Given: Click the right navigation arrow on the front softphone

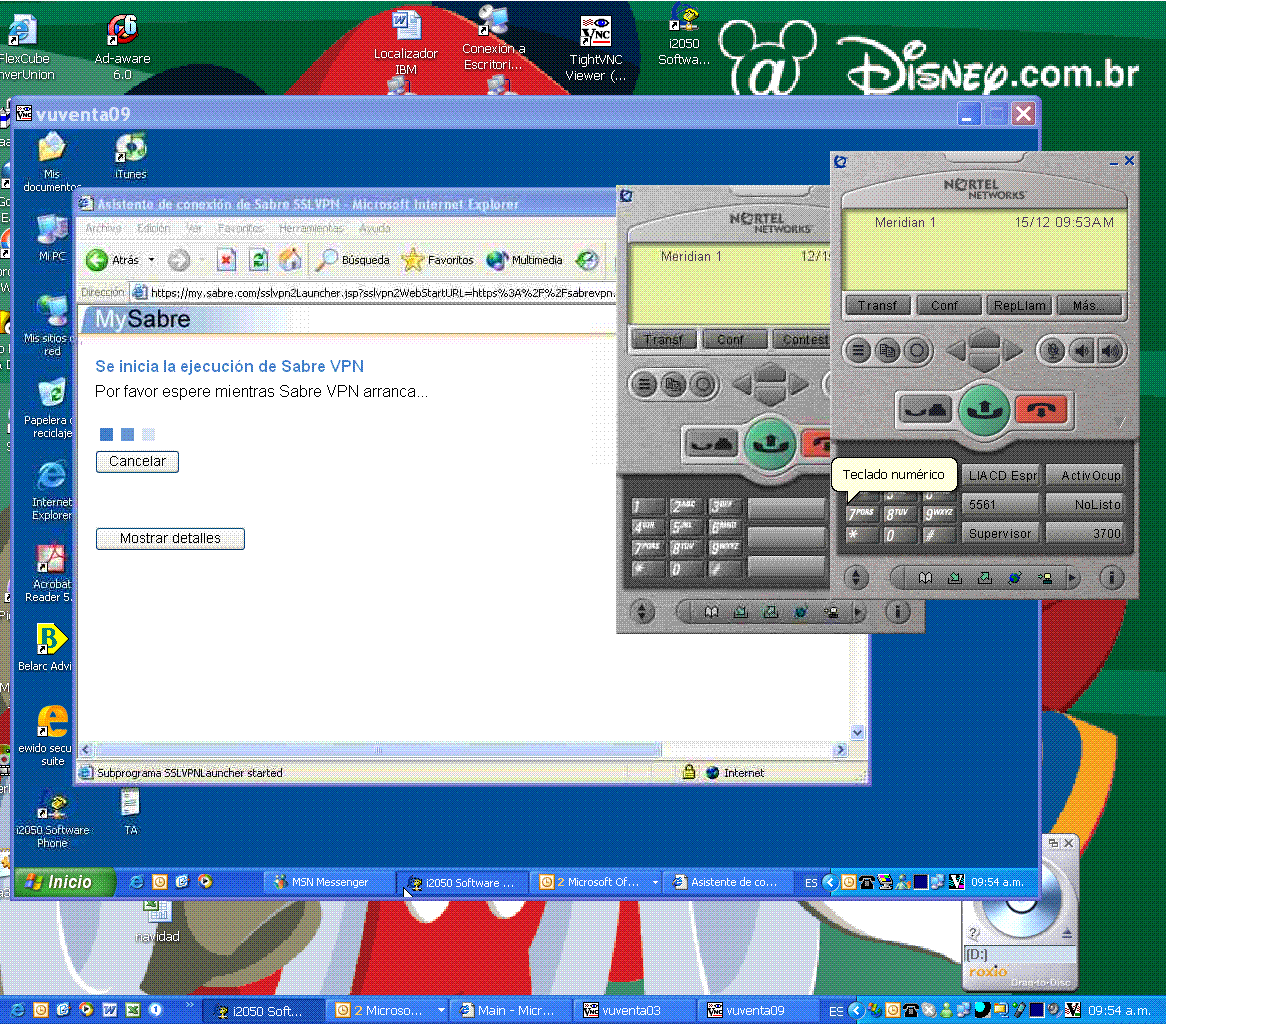Looking at the screenshot, I should 1014,350.
